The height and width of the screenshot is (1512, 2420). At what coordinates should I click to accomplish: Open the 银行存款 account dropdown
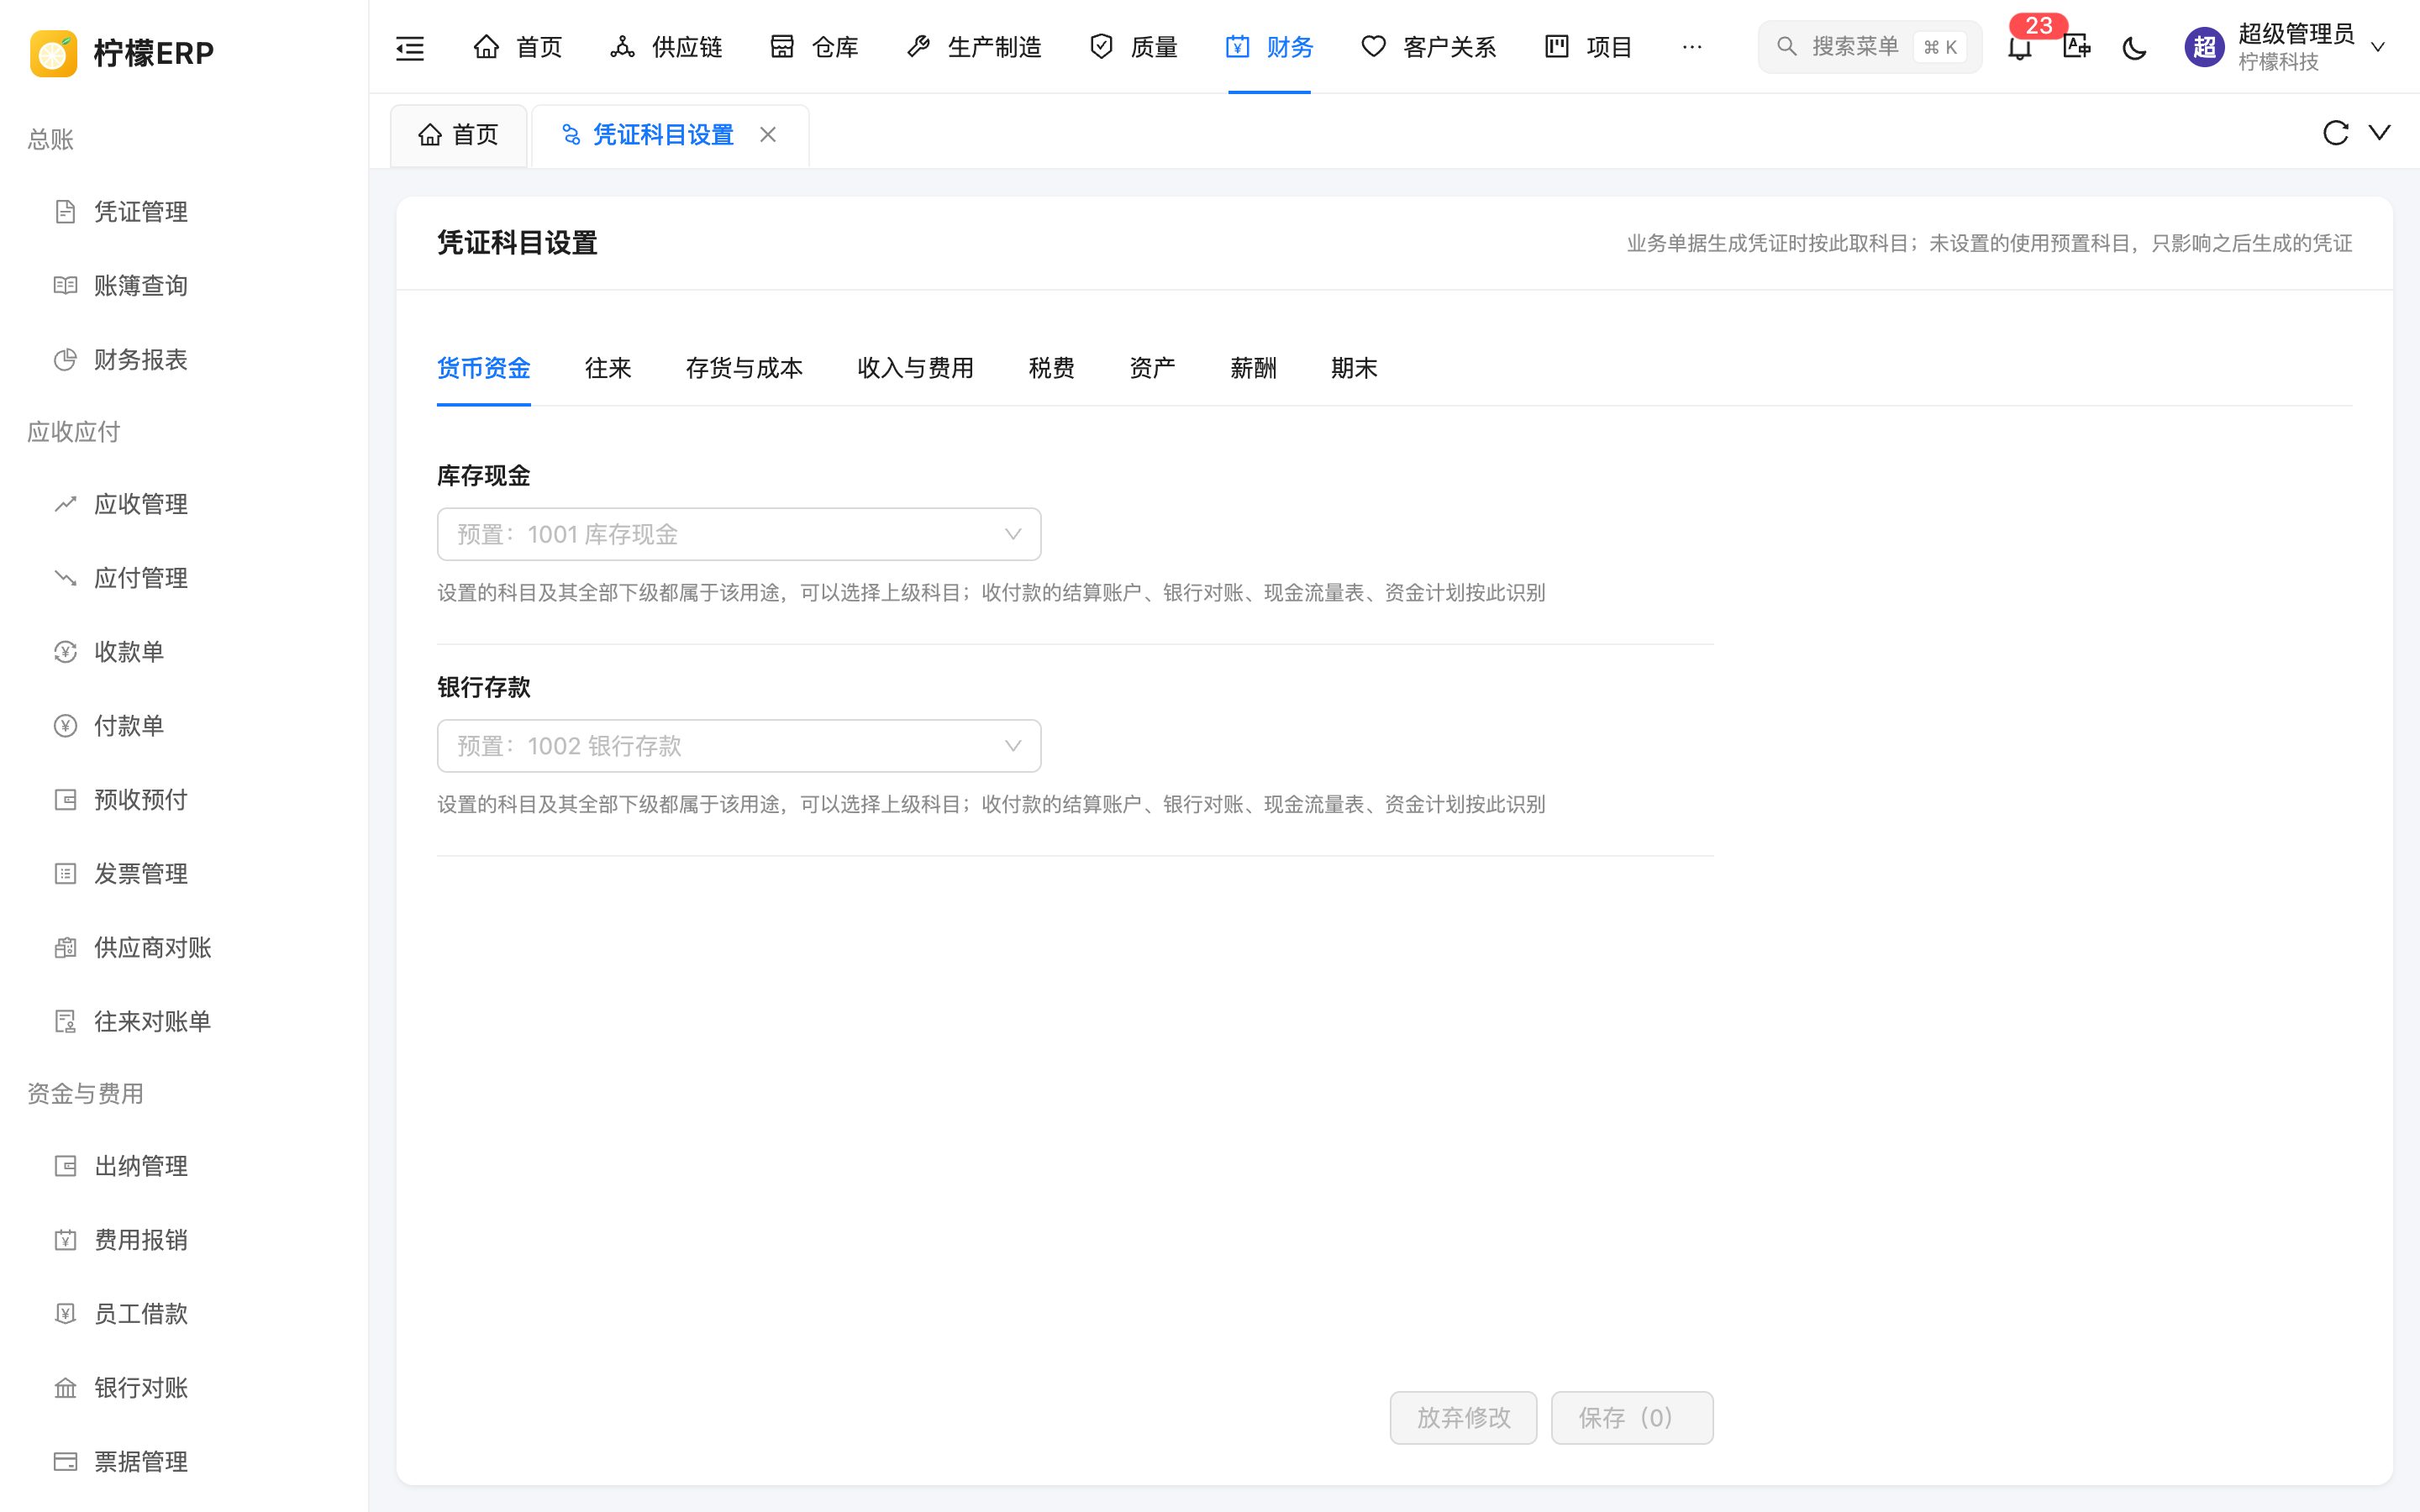coord(739,746)
